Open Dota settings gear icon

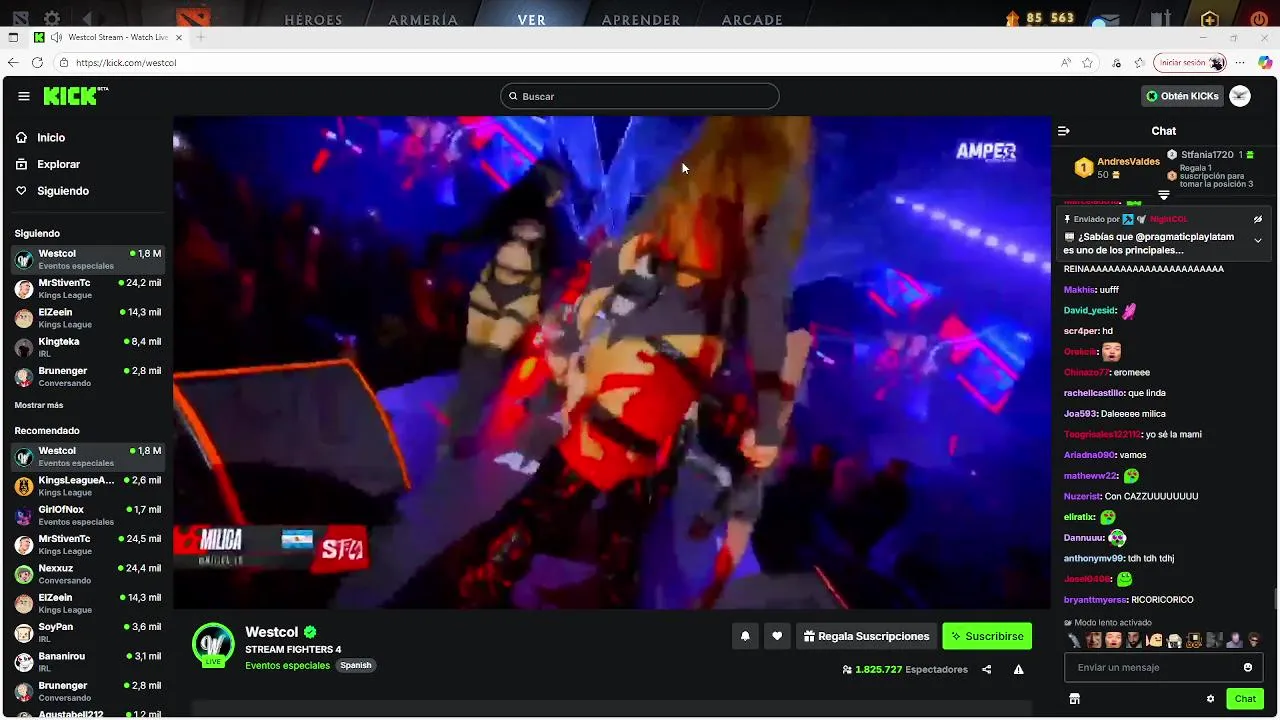(x=52, y=18)
